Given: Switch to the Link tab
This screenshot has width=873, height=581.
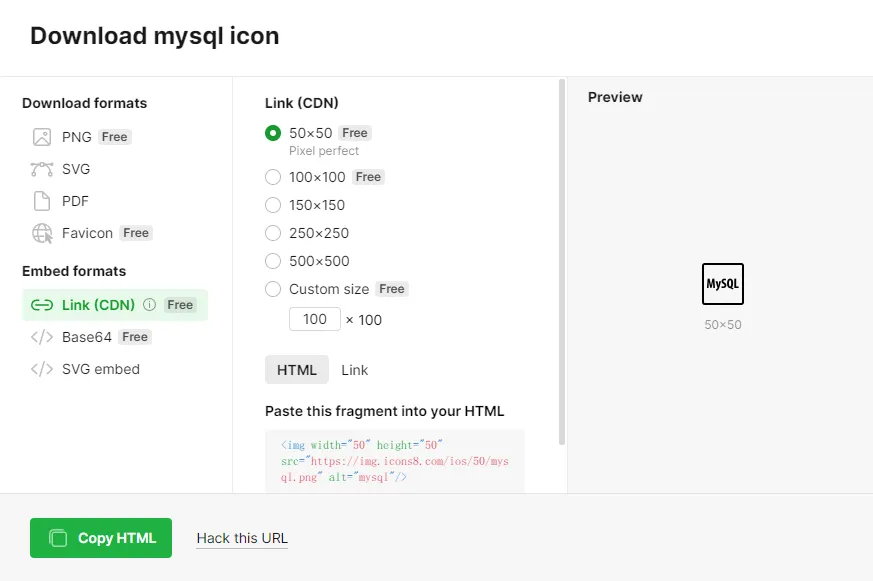Looking at the screenshot, I should [x=355, y=370].
